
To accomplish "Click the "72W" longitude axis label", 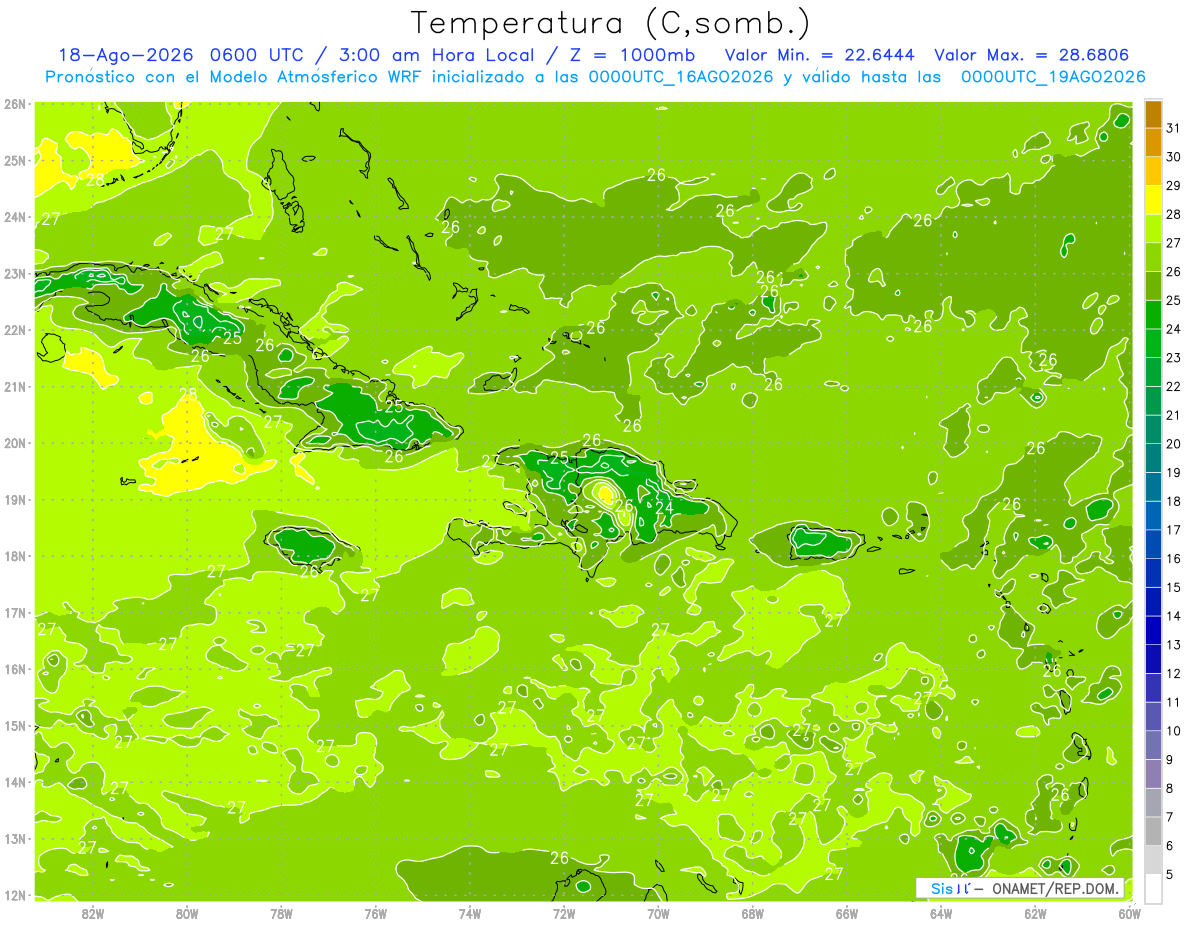I will pos(564,913).
